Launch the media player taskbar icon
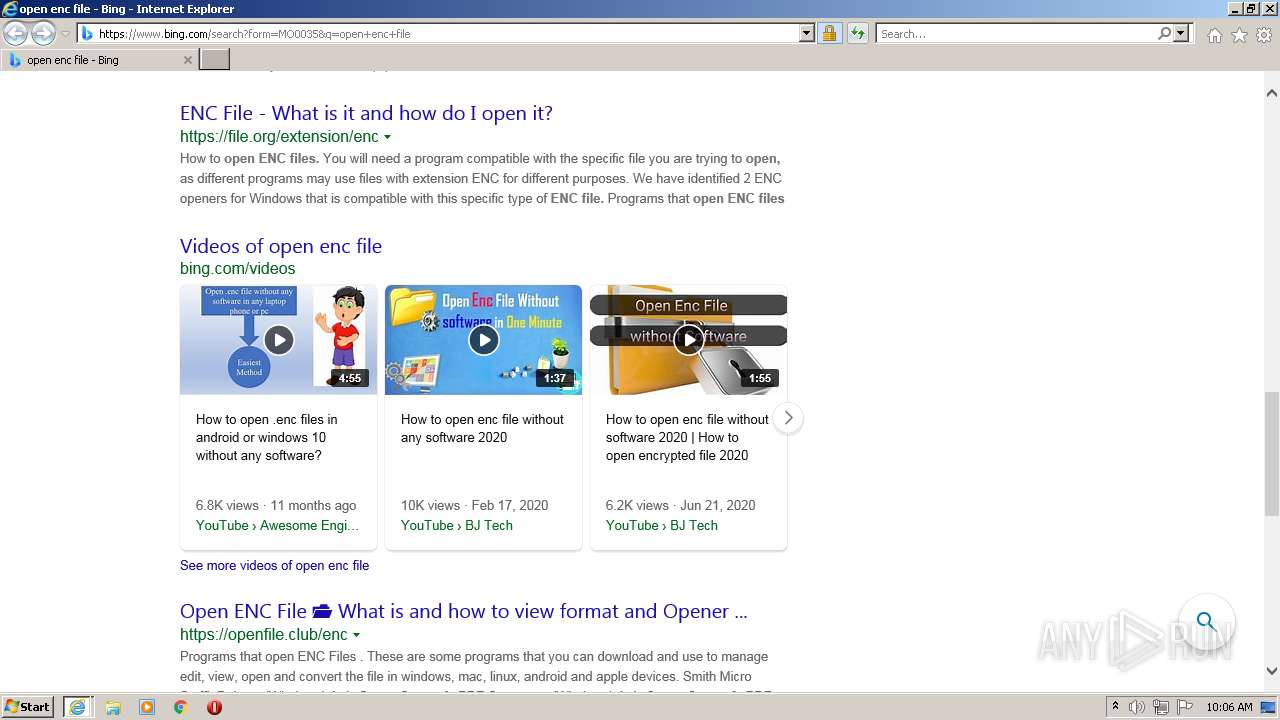1280x720 pixels. (x=147, y=707)
